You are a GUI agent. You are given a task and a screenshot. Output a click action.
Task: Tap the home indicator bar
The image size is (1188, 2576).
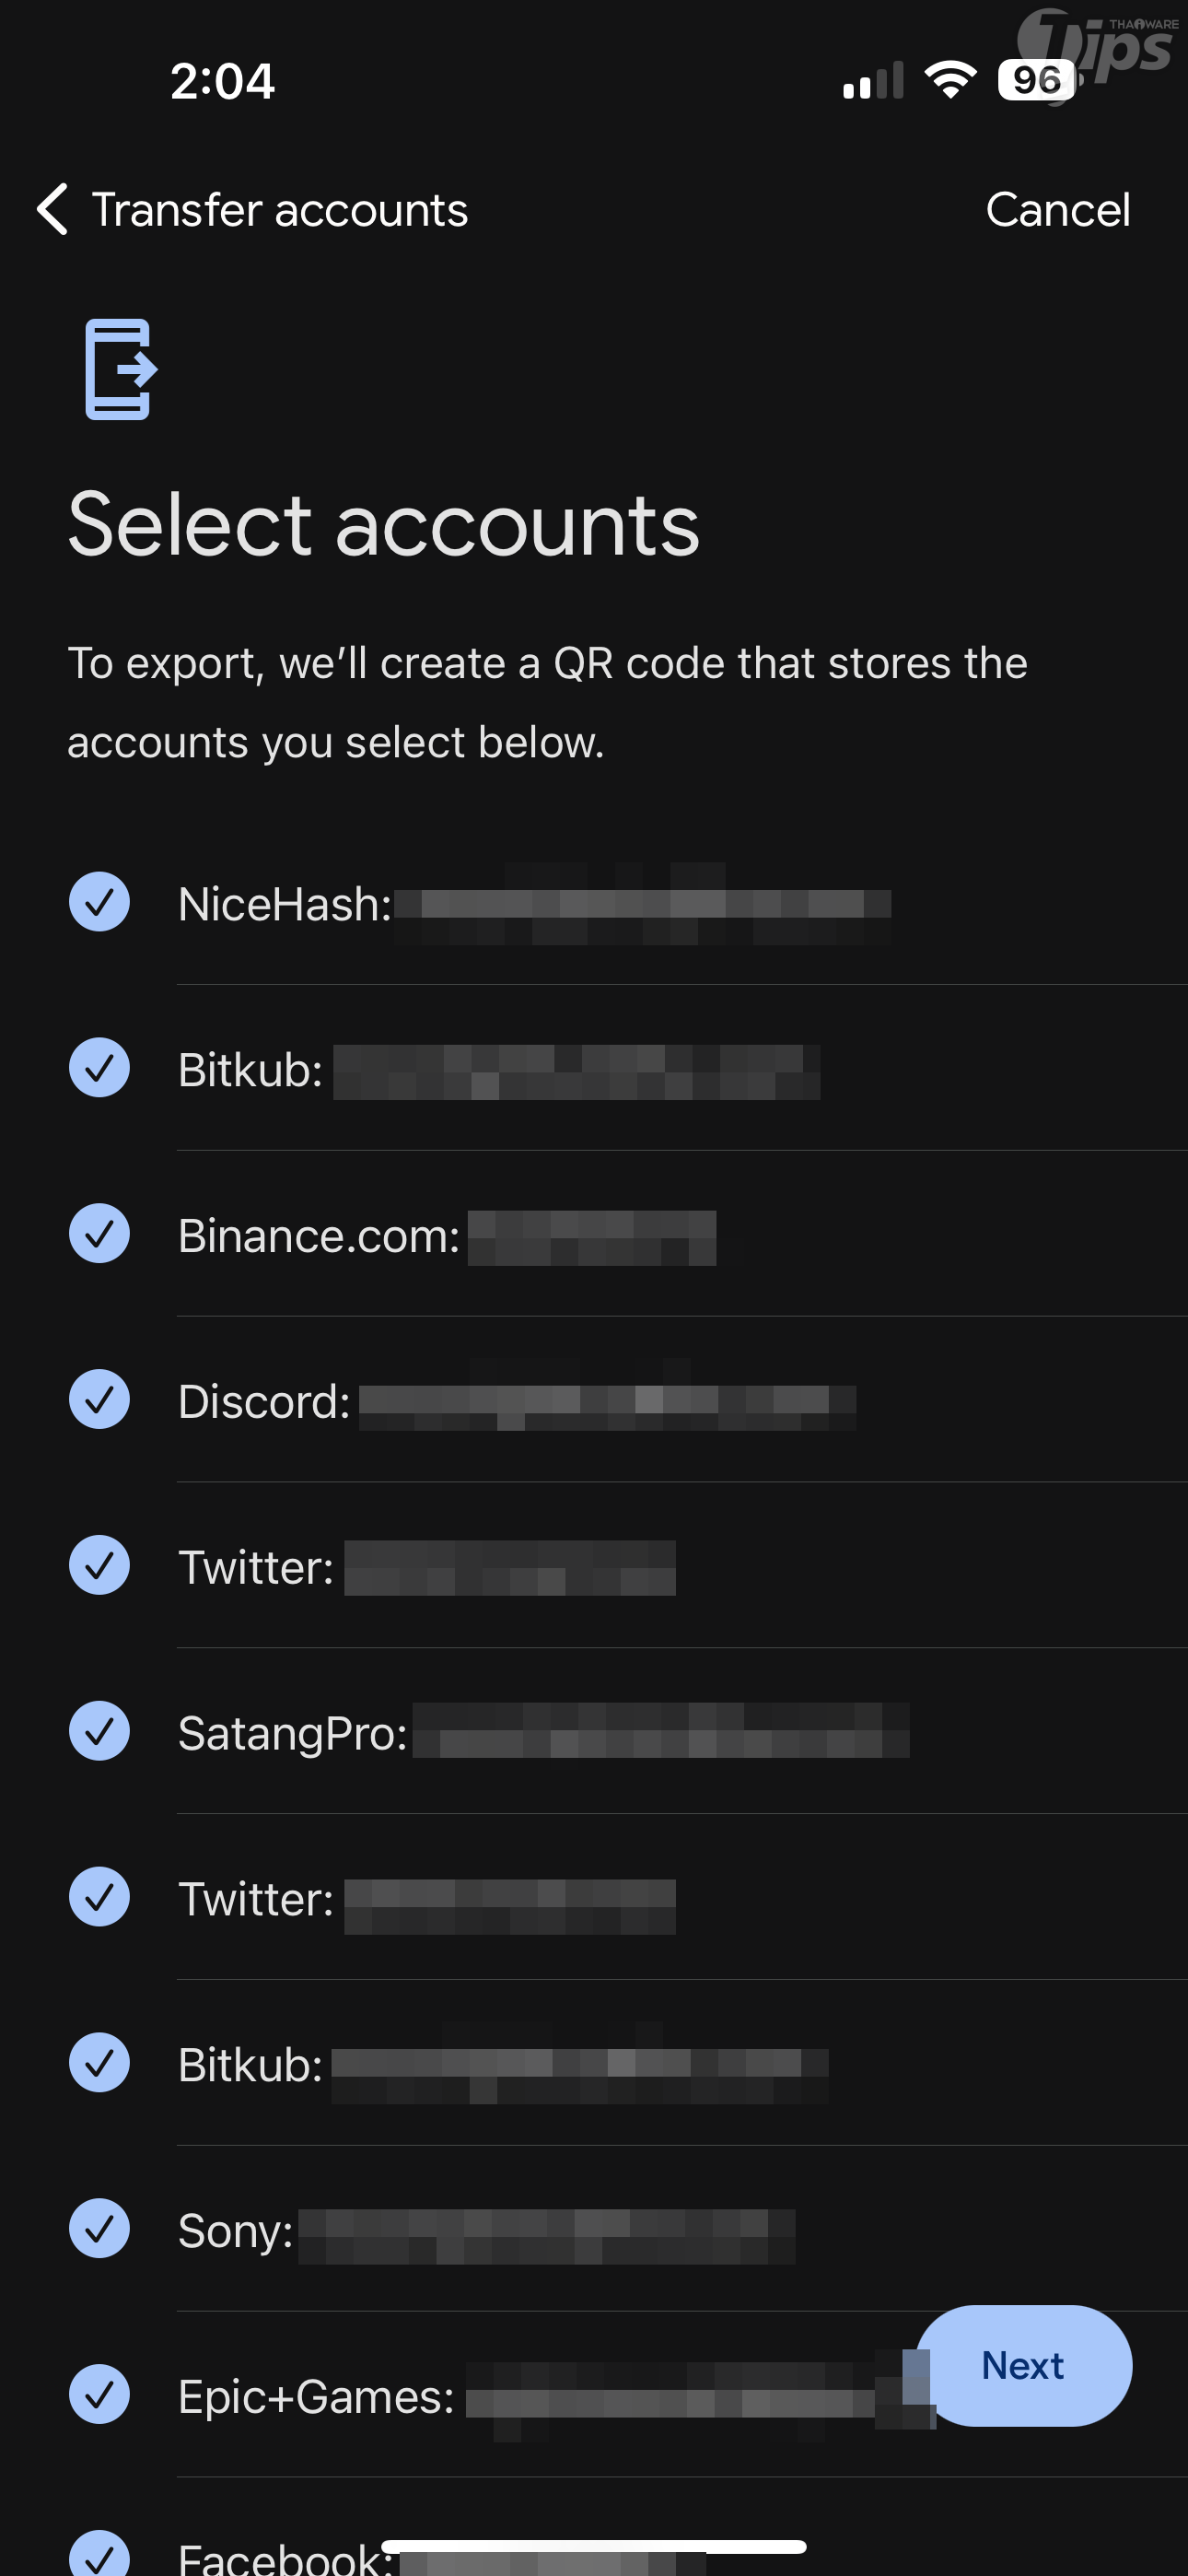[594, 2547]
